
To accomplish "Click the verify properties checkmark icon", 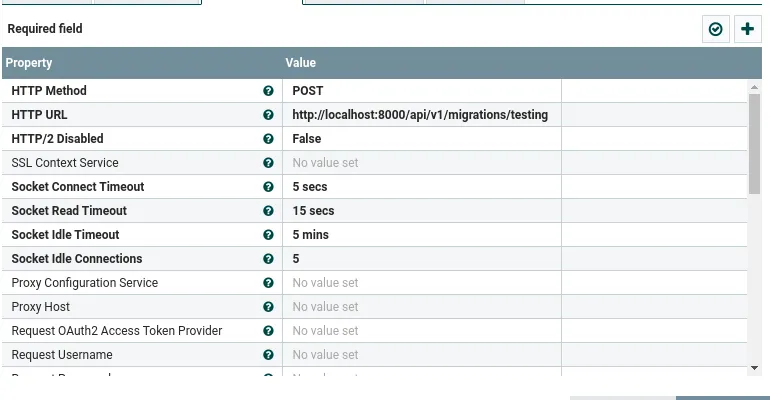I will click(716, 30).
